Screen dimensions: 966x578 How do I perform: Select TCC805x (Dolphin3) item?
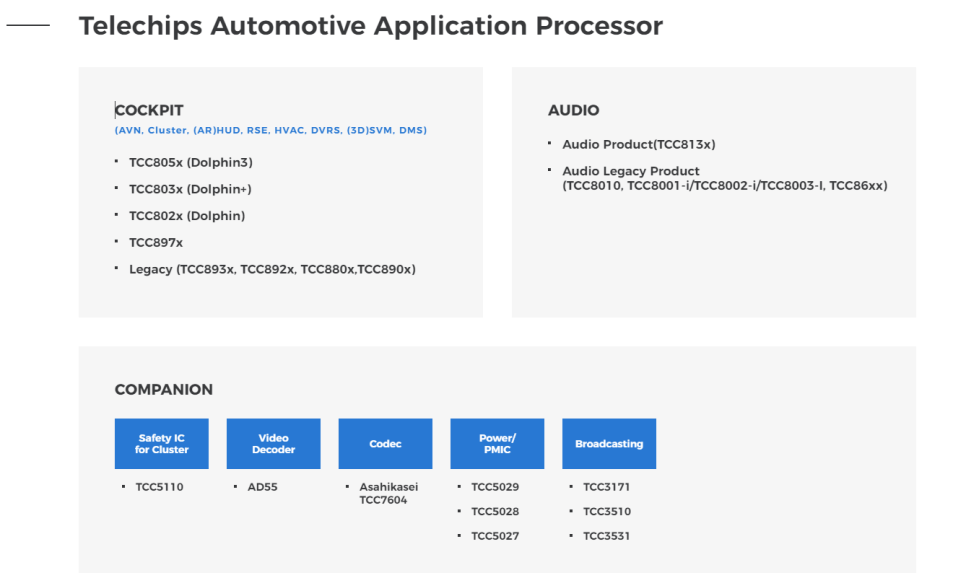tap(191, 163)
